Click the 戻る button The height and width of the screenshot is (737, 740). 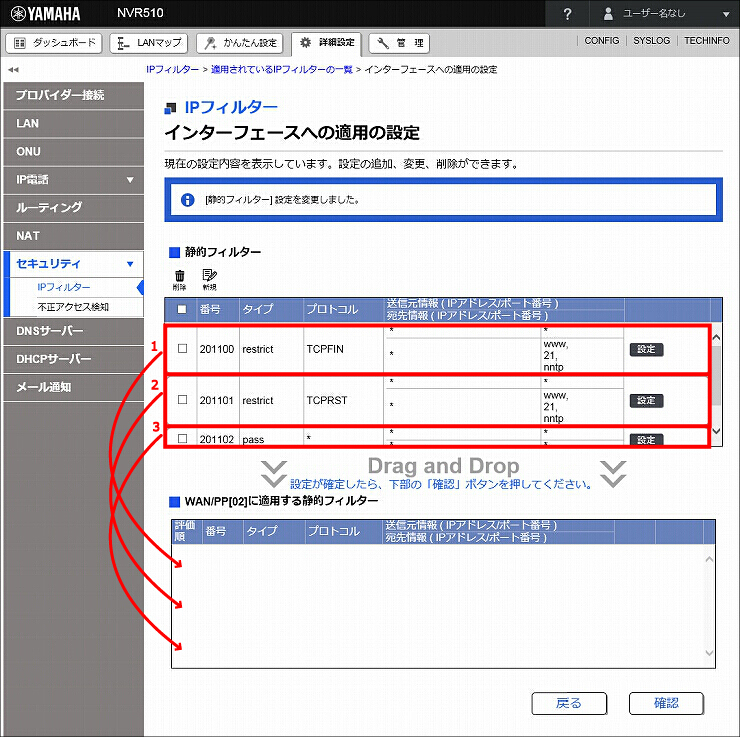[569, 704]
